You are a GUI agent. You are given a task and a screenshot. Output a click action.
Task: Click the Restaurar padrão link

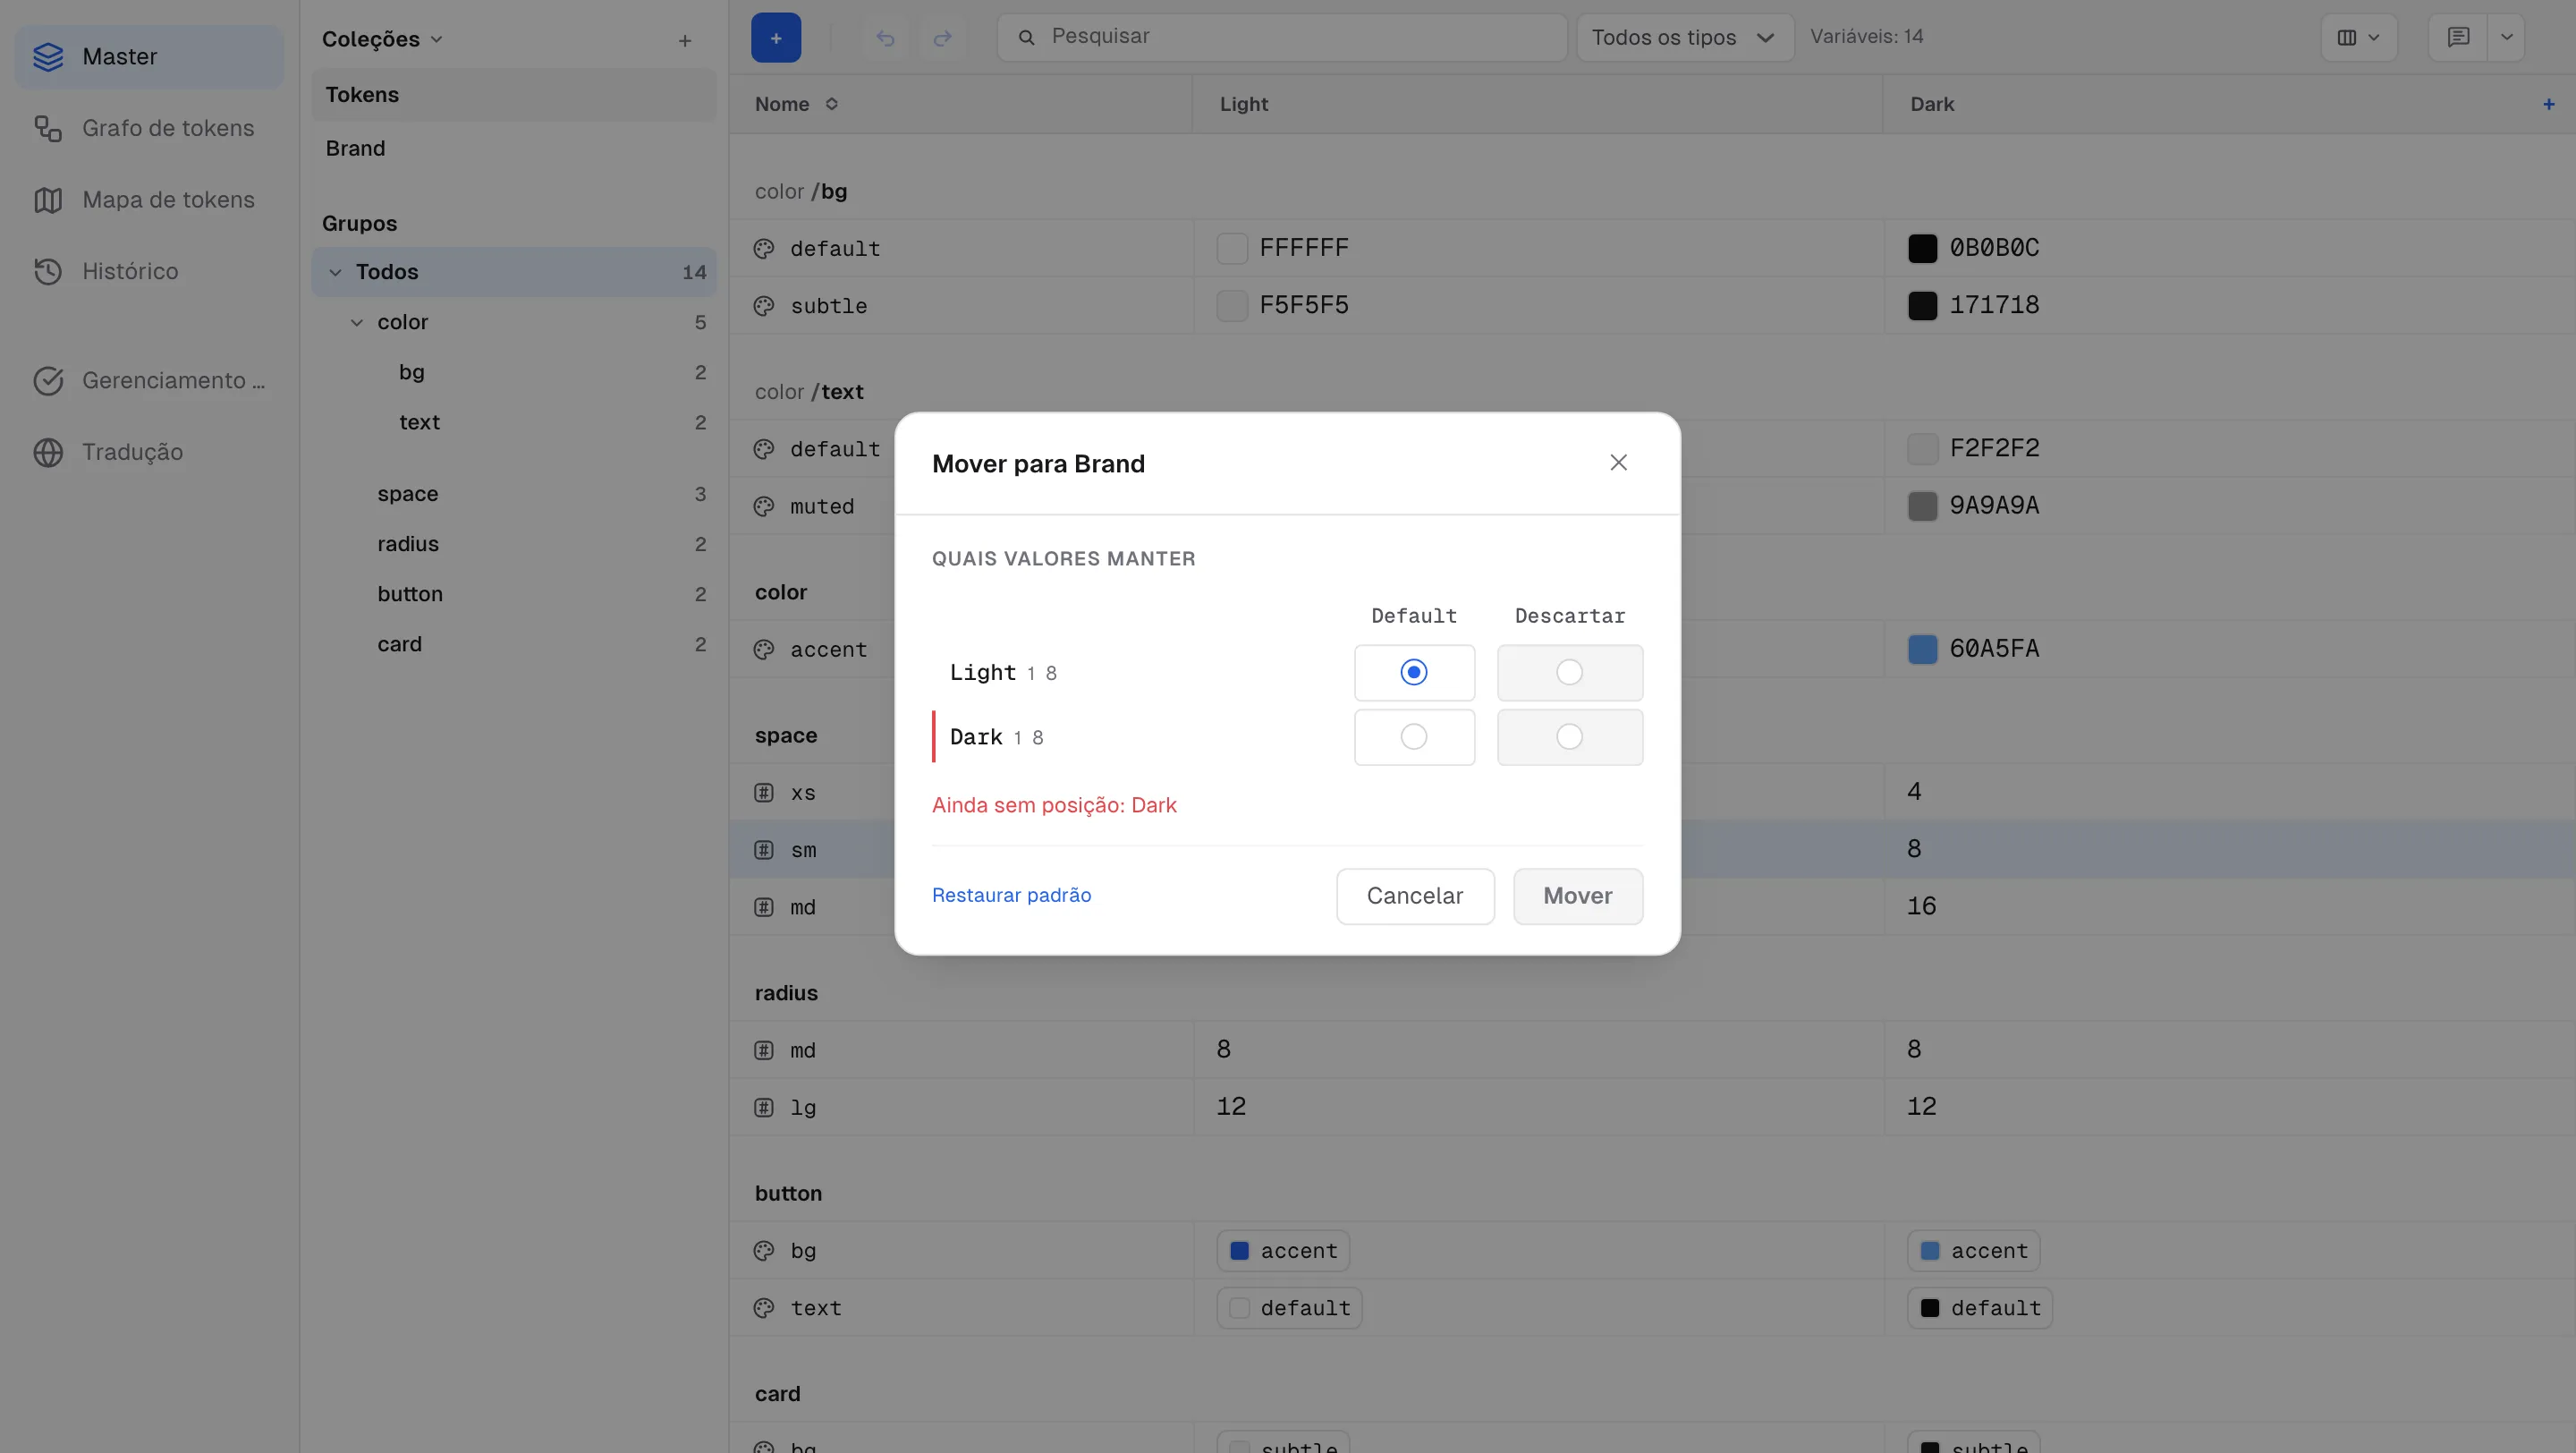pyautogui.click(x=1011, y=895)
